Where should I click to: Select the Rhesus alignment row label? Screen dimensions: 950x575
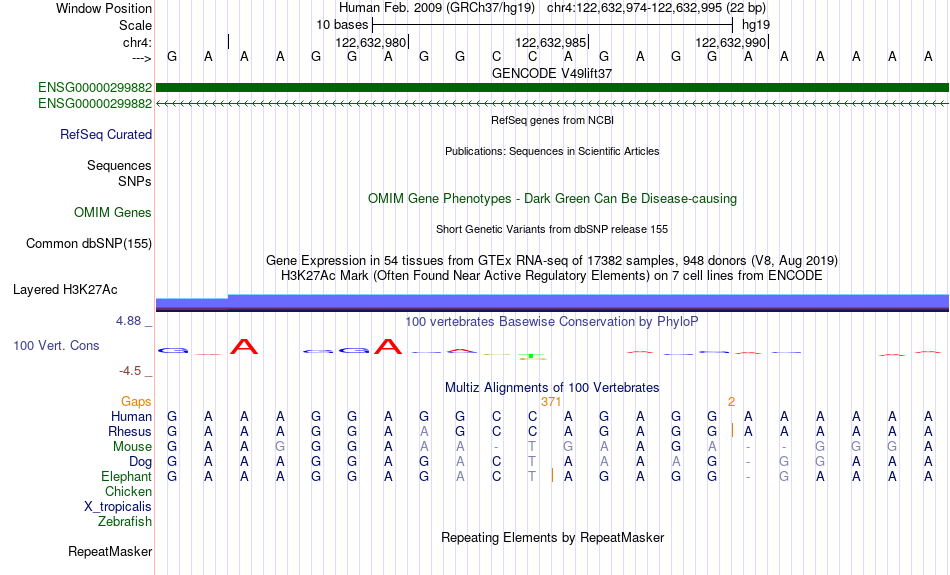click(x=130, y=431)
